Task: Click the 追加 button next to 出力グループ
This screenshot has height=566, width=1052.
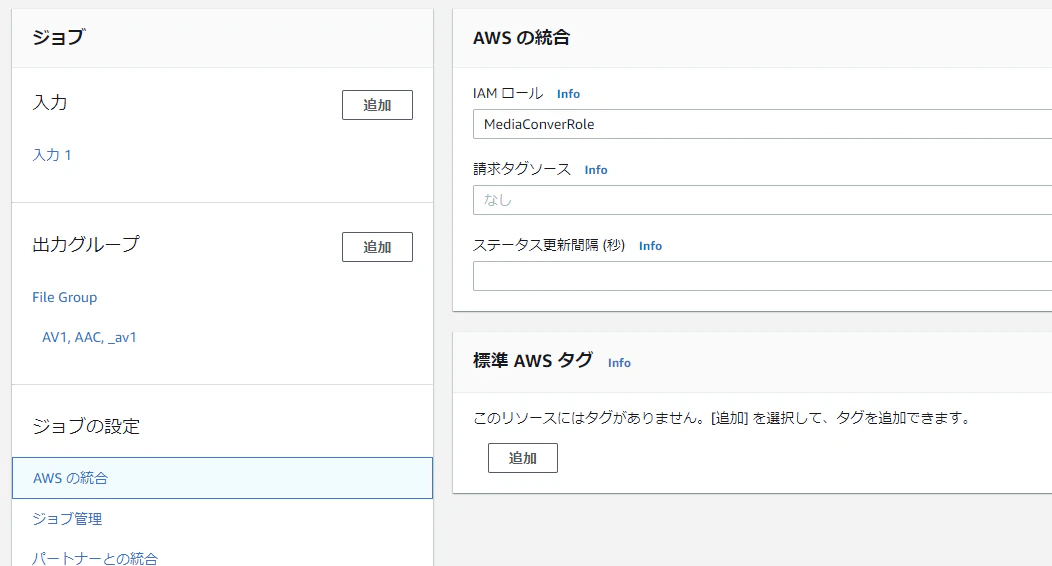Action: (377, 247)
